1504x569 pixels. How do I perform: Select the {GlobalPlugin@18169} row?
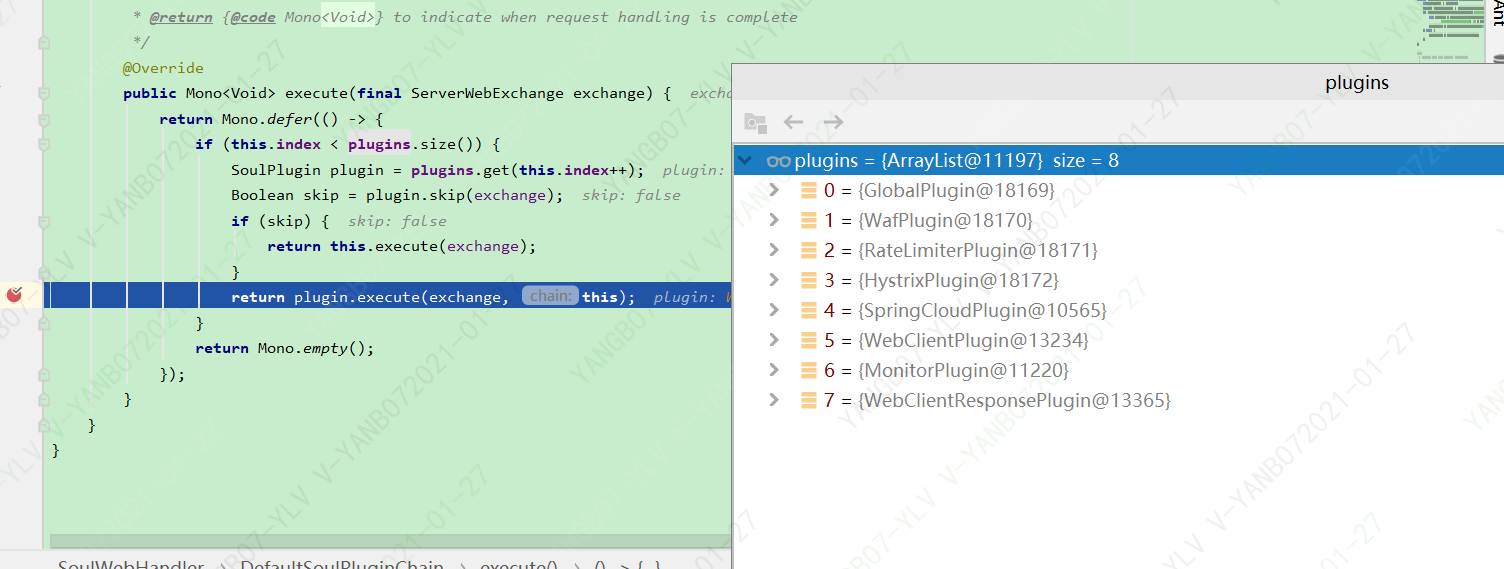coord(1118,190)
